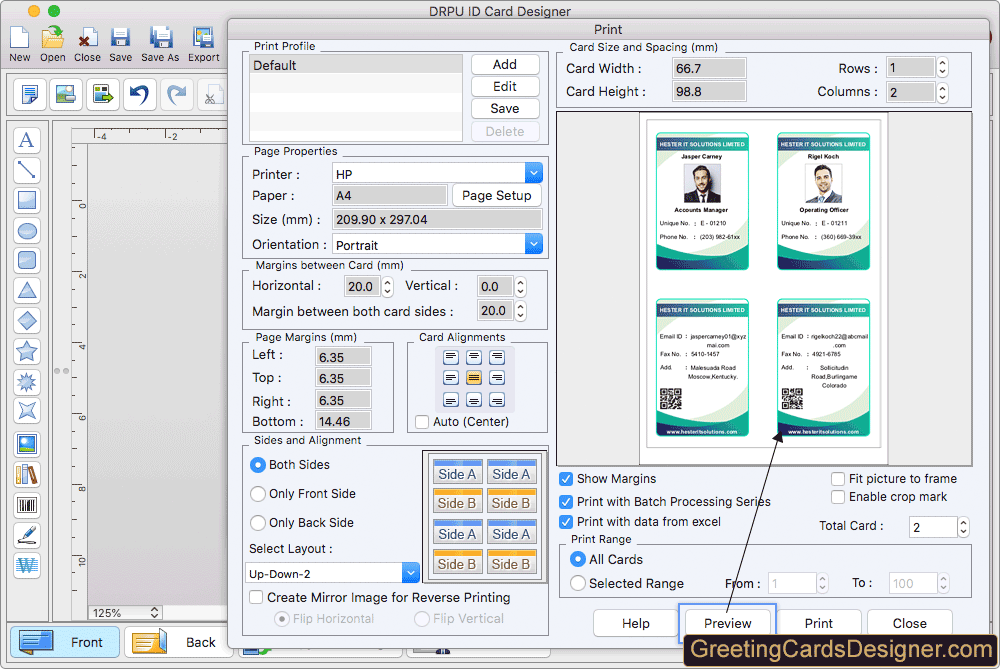1000x669 pixels.
Task: Select the Star shape tool
Action: (x=27, y=351)
